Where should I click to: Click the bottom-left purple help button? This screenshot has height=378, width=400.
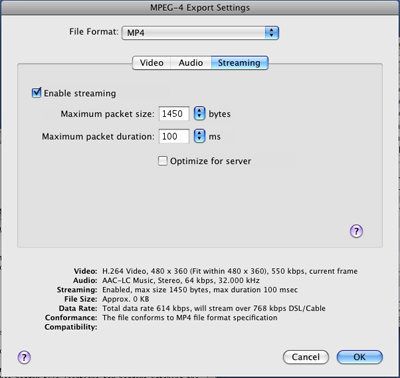point(24,357)
